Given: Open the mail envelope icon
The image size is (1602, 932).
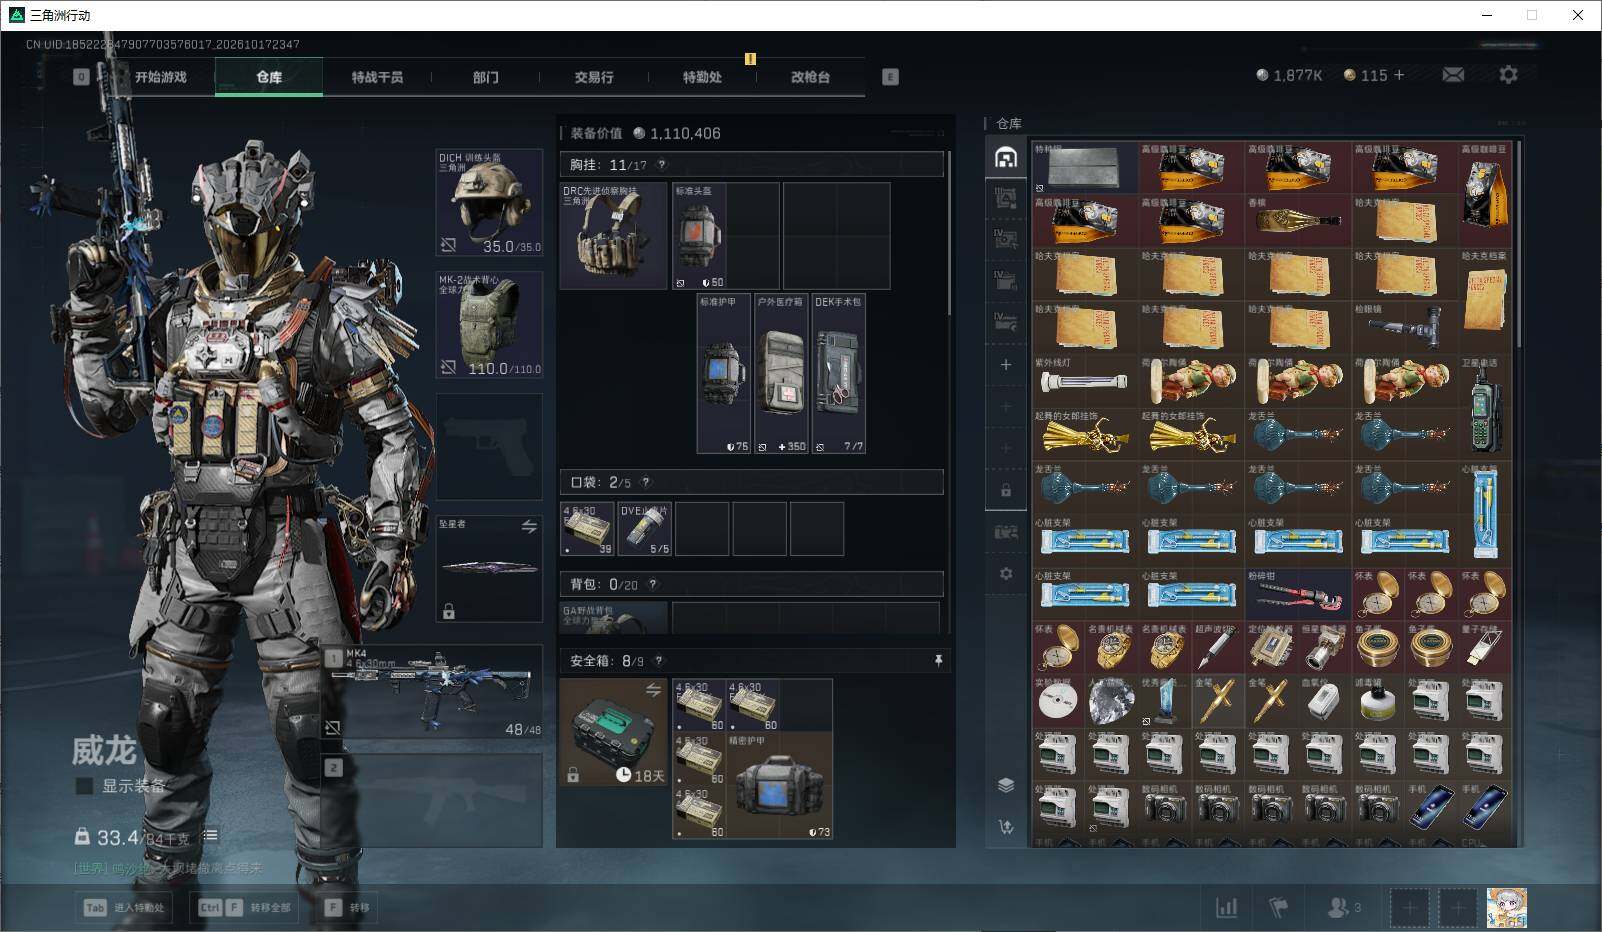Looking at the screenshot, I should tap(1453, 75).
